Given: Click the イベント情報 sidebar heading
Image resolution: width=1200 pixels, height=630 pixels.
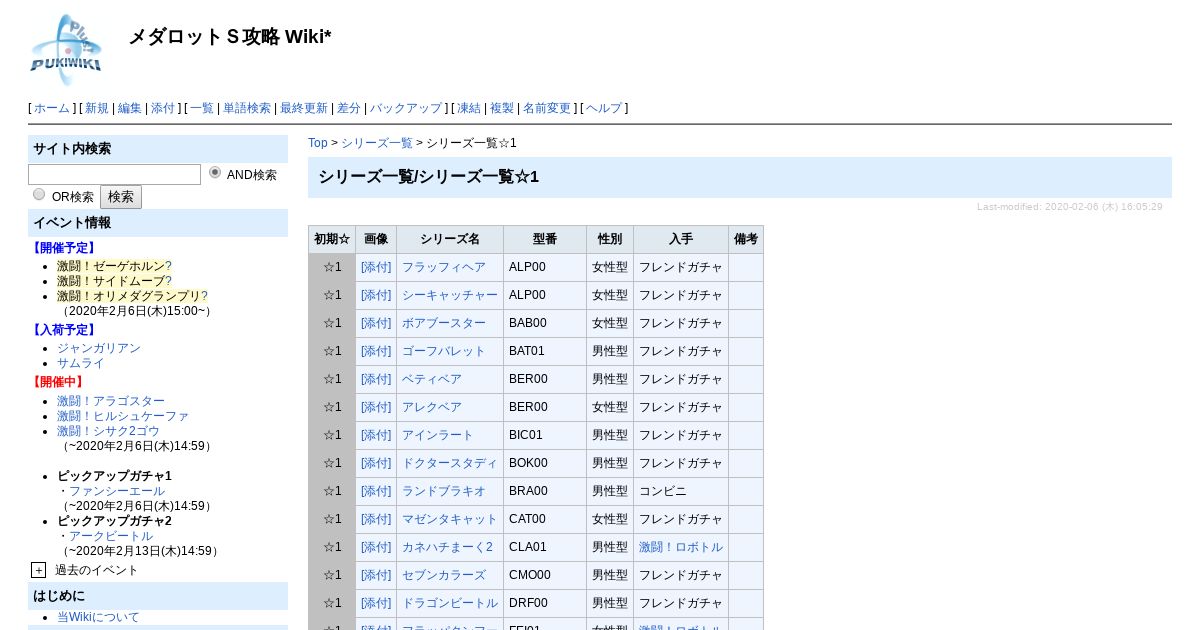Looking at the screenshot, I should (x=158, y=223).
